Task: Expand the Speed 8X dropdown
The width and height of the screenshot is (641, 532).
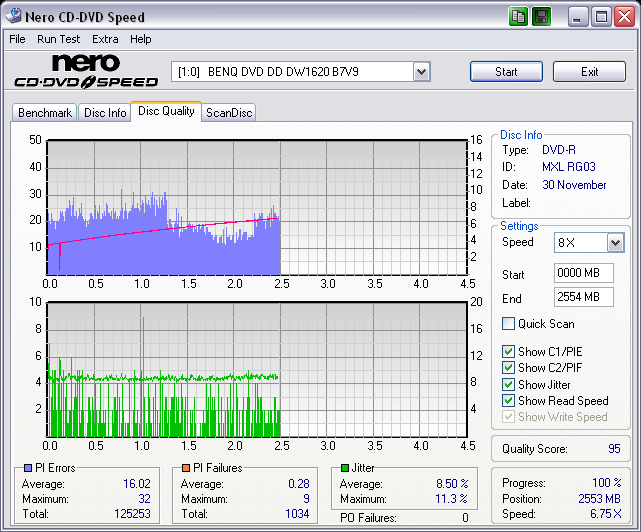Action: coord(614,243)
